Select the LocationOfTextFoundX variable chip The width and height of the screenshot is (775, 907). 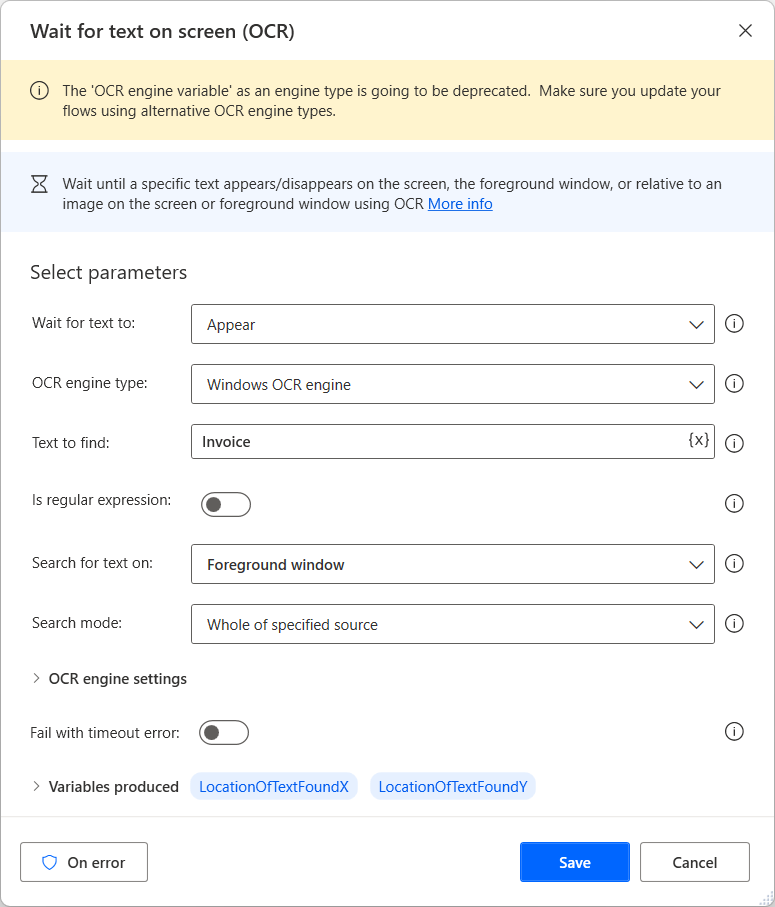pos(274,786)
